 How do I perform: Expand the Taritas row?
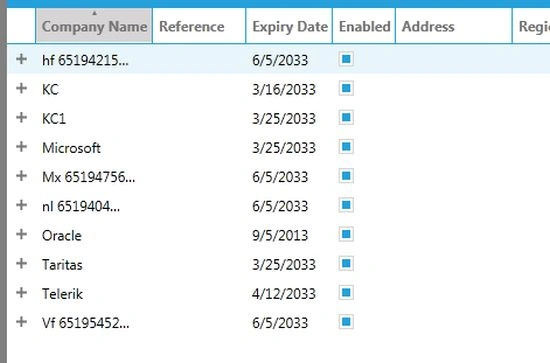21,263
